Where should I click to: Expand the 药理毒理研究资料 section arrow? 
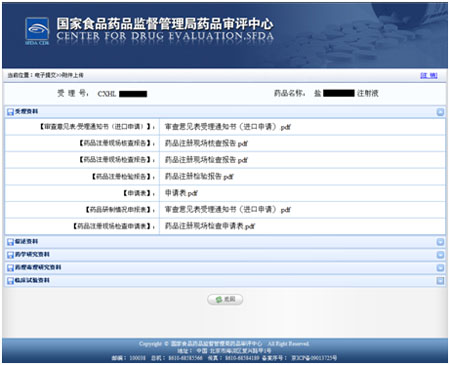tap(440, 268)
